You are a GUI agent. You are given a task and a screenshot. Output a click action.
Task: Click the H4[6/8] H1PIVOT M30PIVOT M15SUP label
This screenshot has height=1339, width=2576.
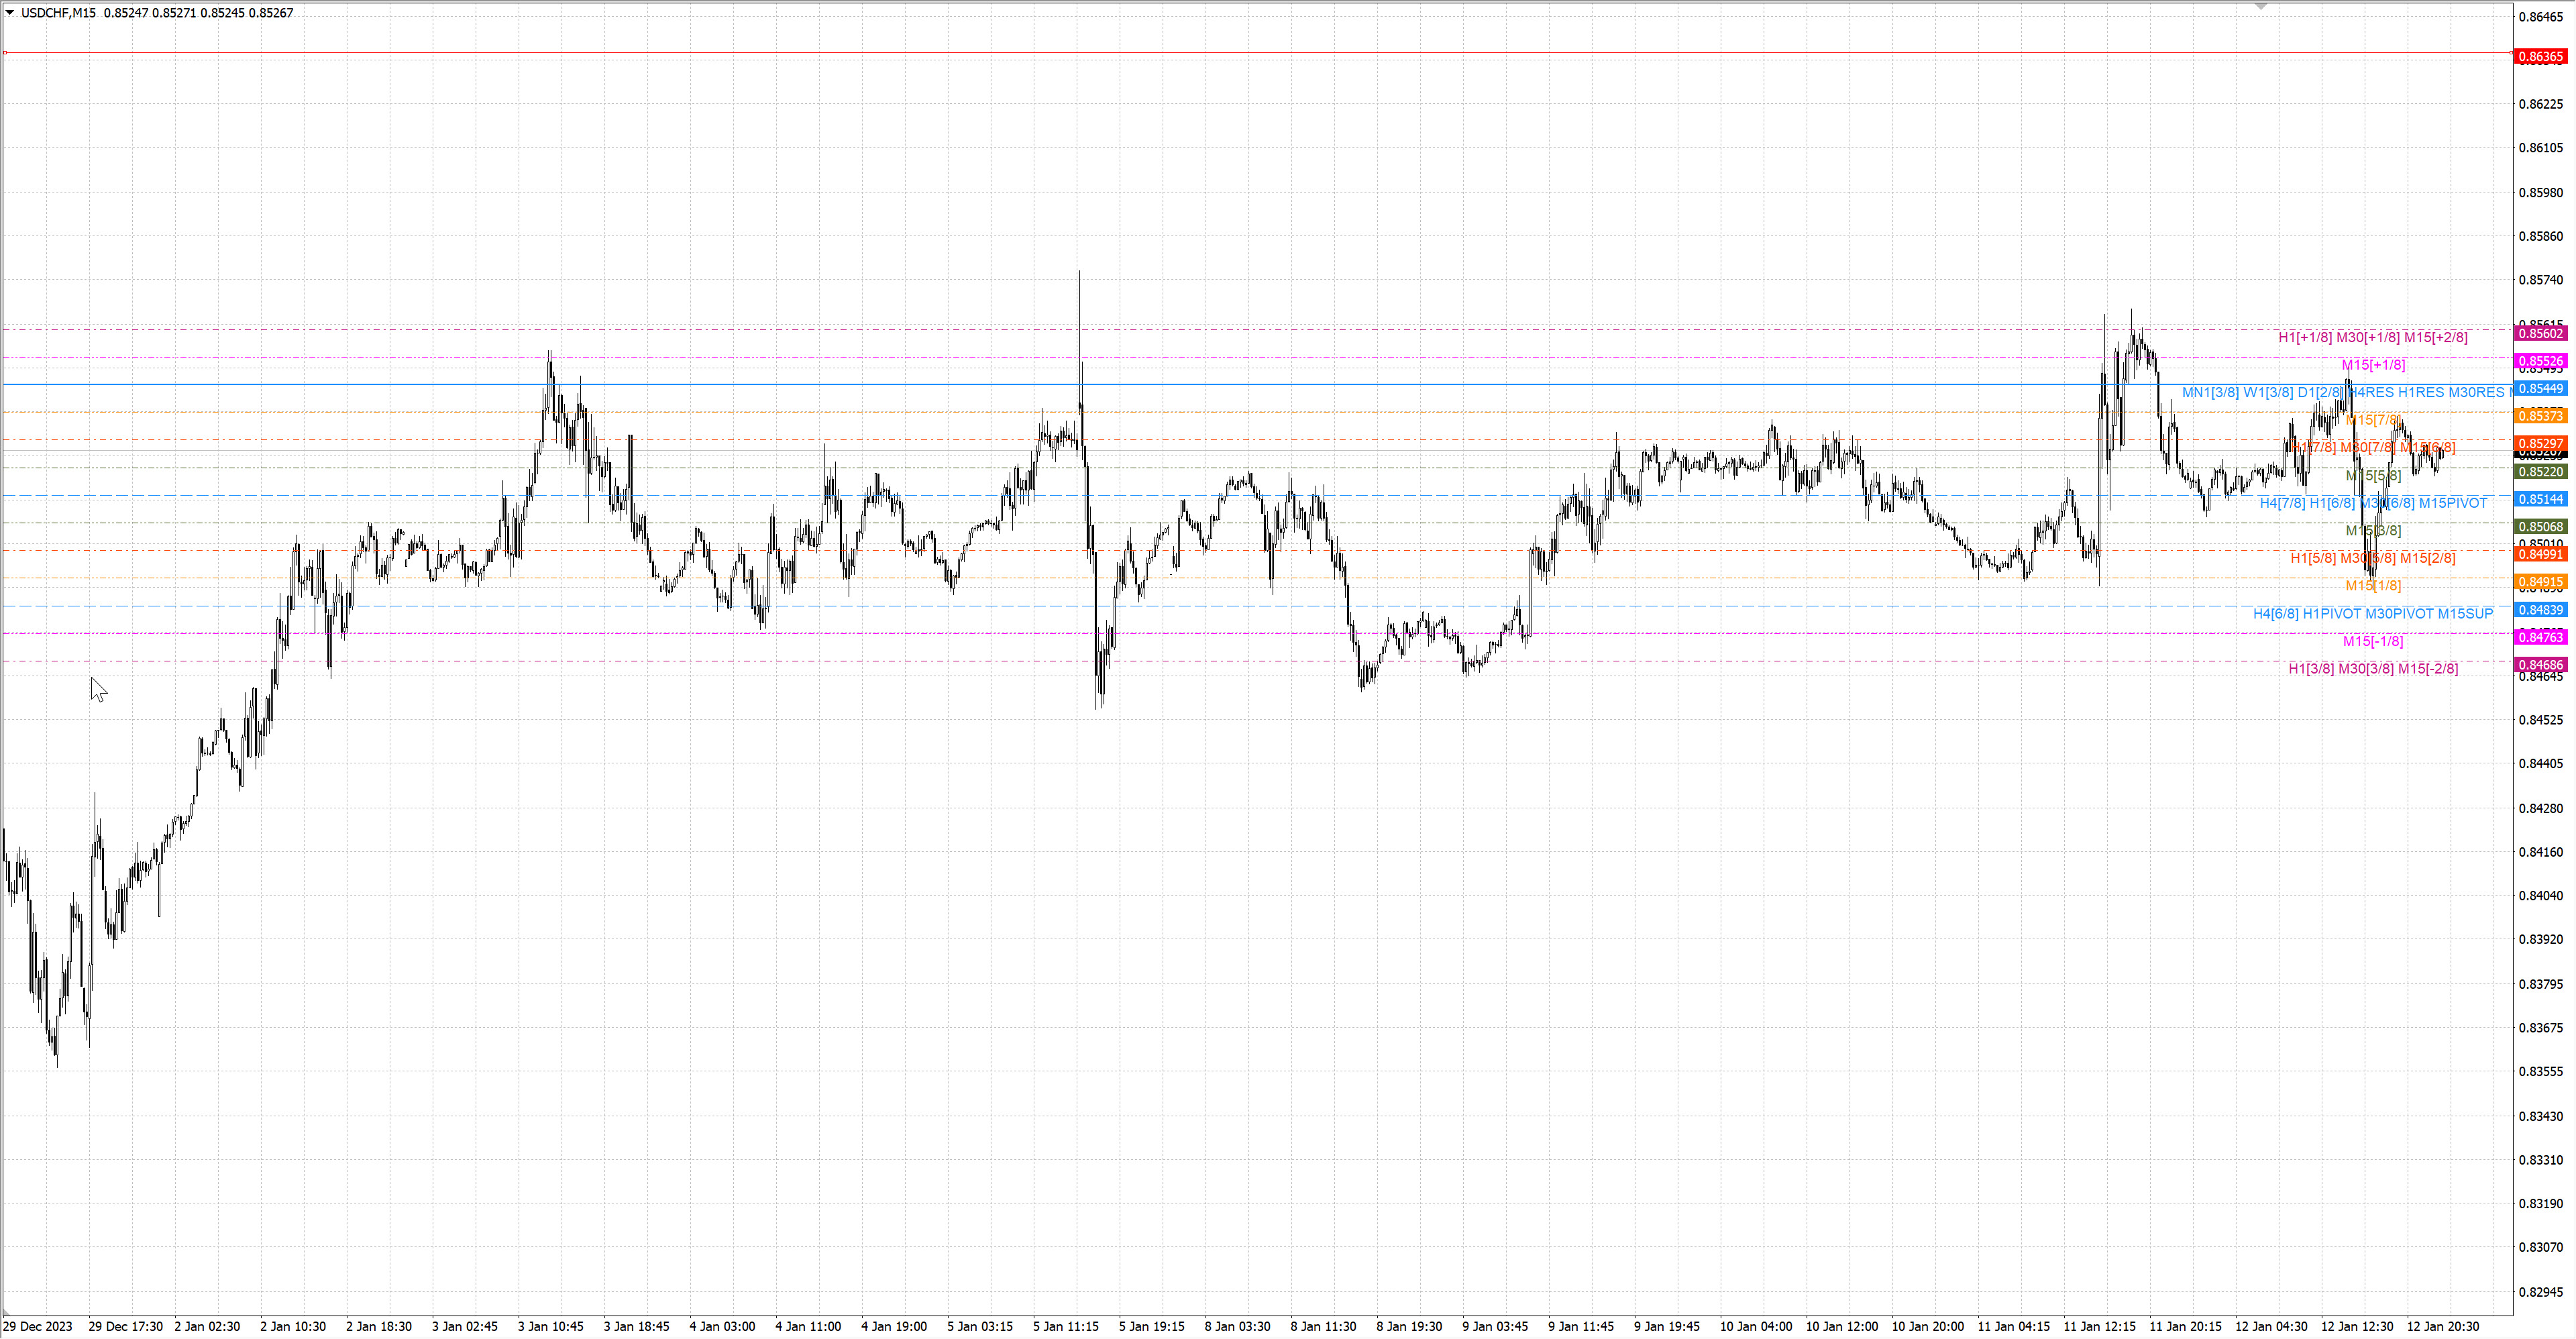(x=2372, y=614)
